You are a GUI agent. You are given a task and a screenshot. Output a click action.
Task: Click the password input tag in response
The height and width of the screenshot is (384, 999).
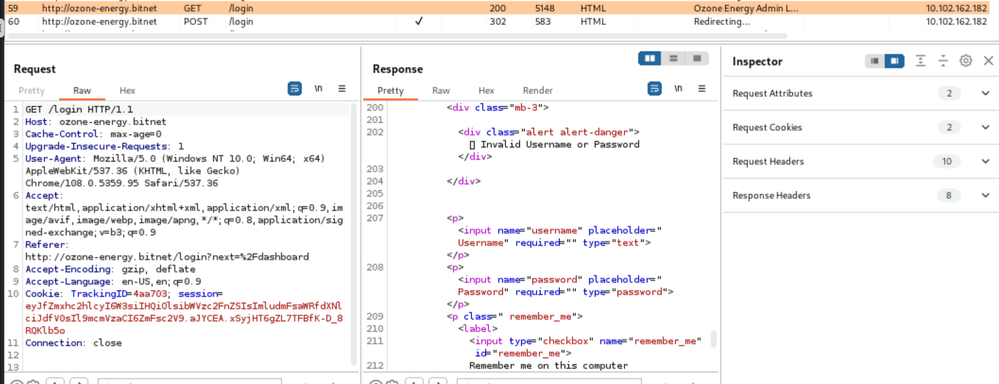(565, 285)
